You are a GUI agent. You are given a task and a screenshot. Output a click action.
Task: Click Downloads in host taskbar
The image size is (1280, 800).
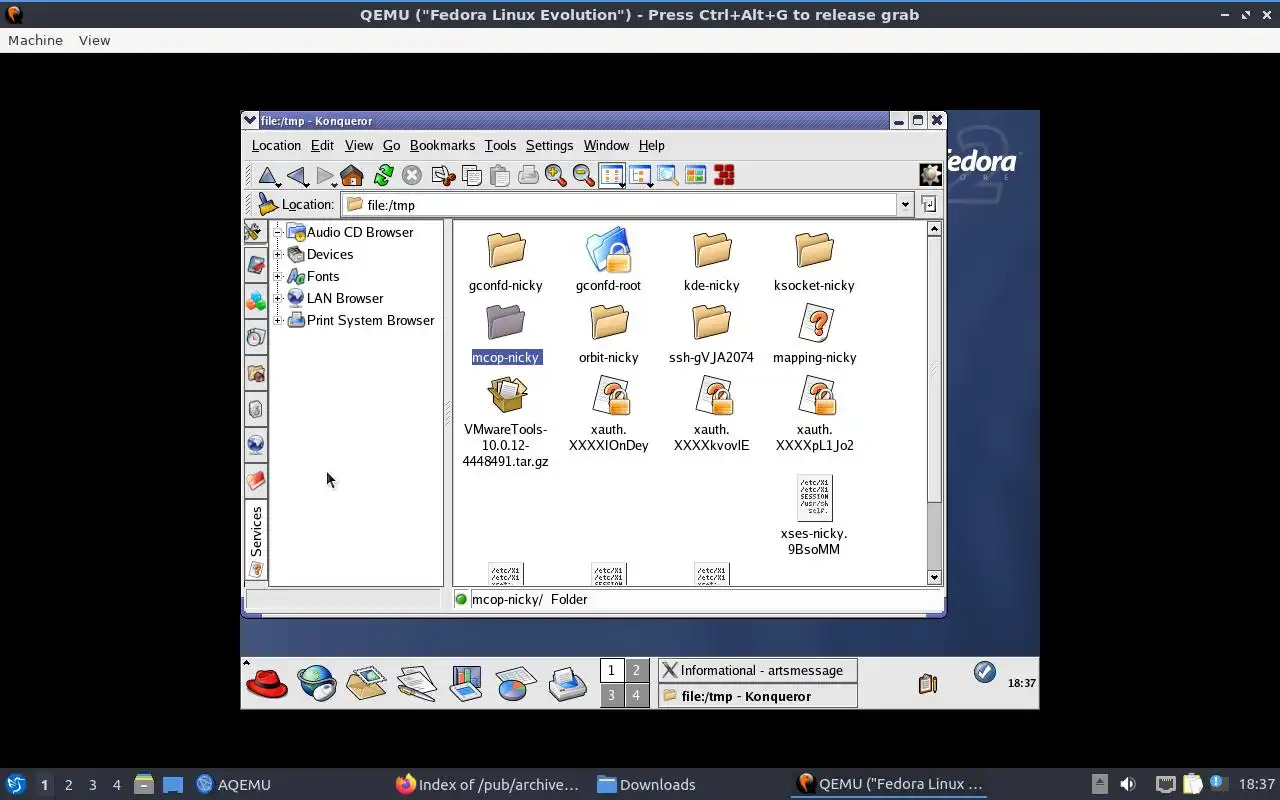(x=647, y=784)
